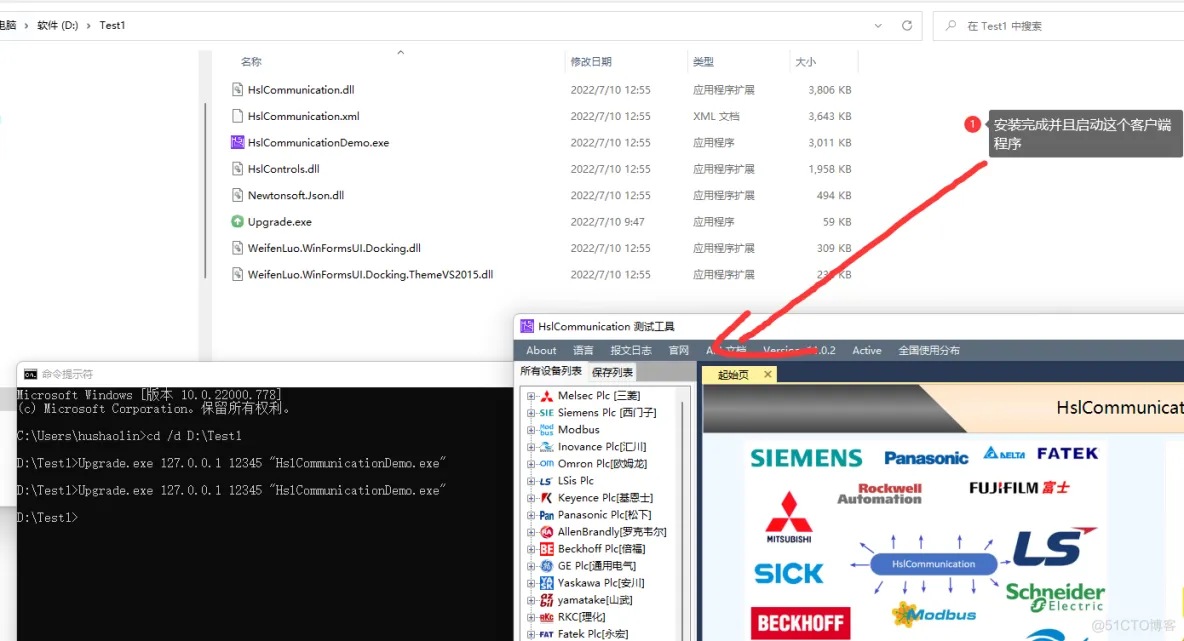Screen dimensions: 1184x641
Task: Click the HslCommunication.dll file icon
Action: (x=237, y=90)
